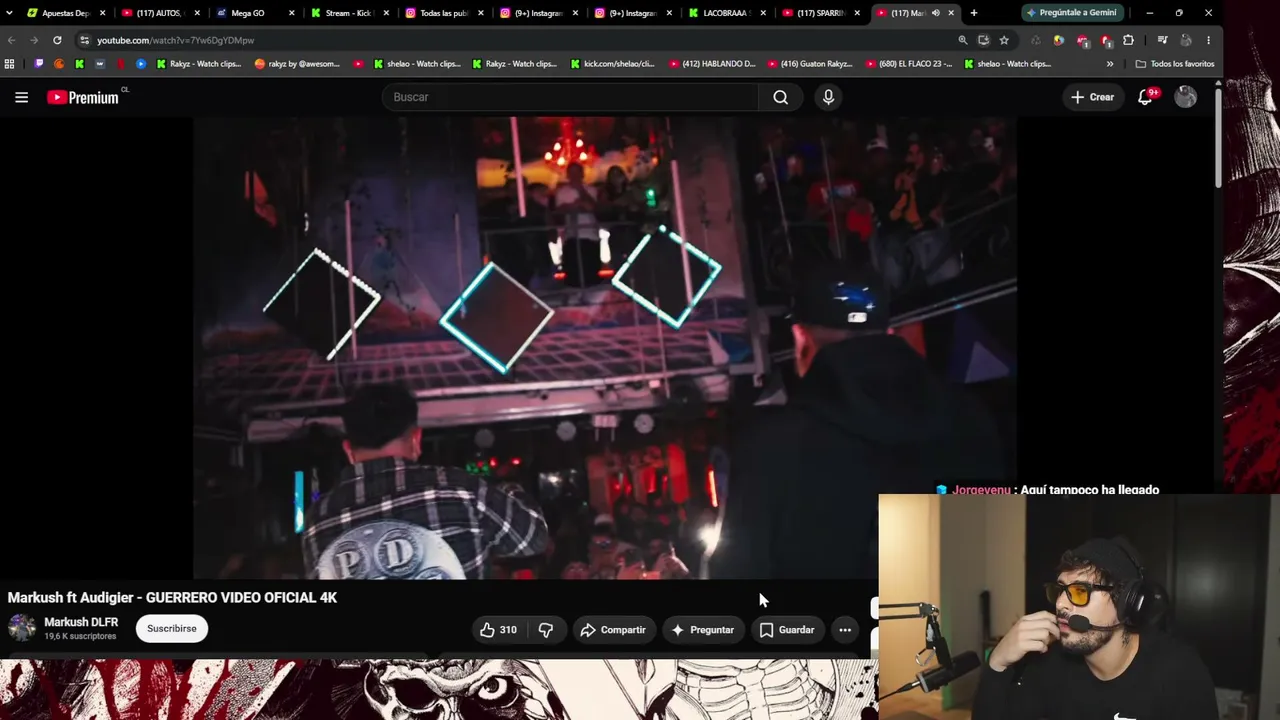This screenshot has width=1280, height=720.
Task: Open the blue play-button bookmark icon
Action: tap(141, 64)
